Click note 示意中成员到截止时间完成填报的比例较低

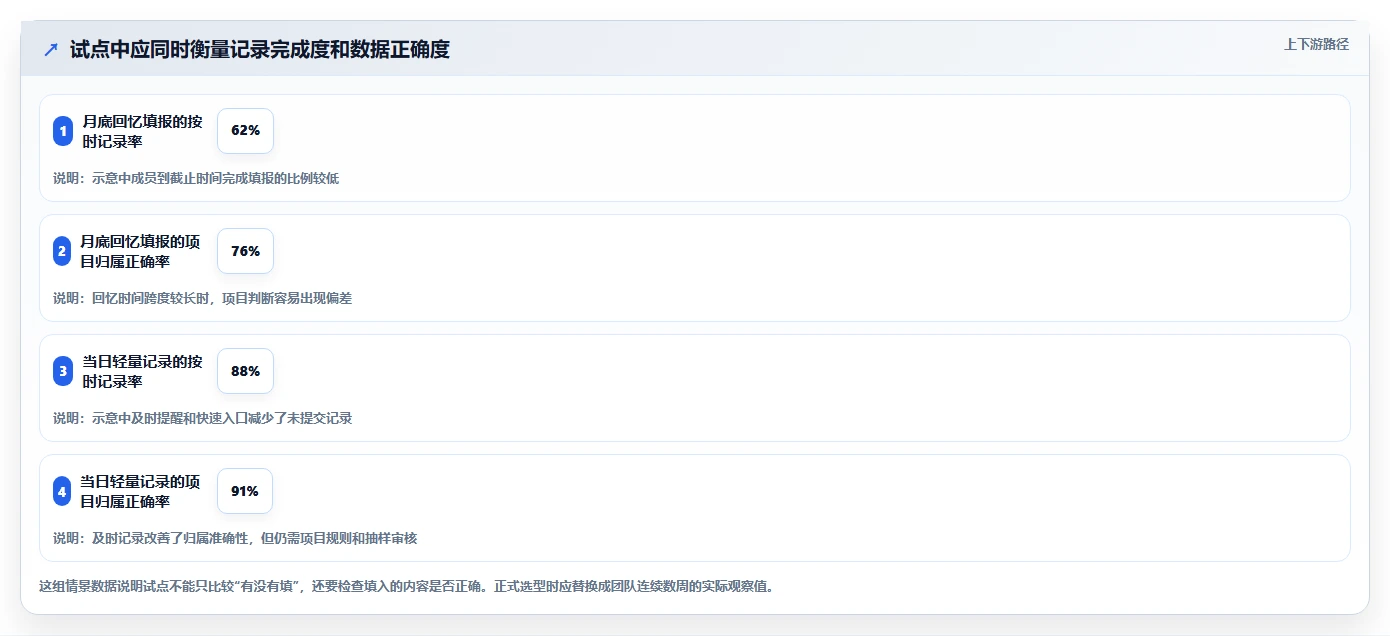[216, 178]
